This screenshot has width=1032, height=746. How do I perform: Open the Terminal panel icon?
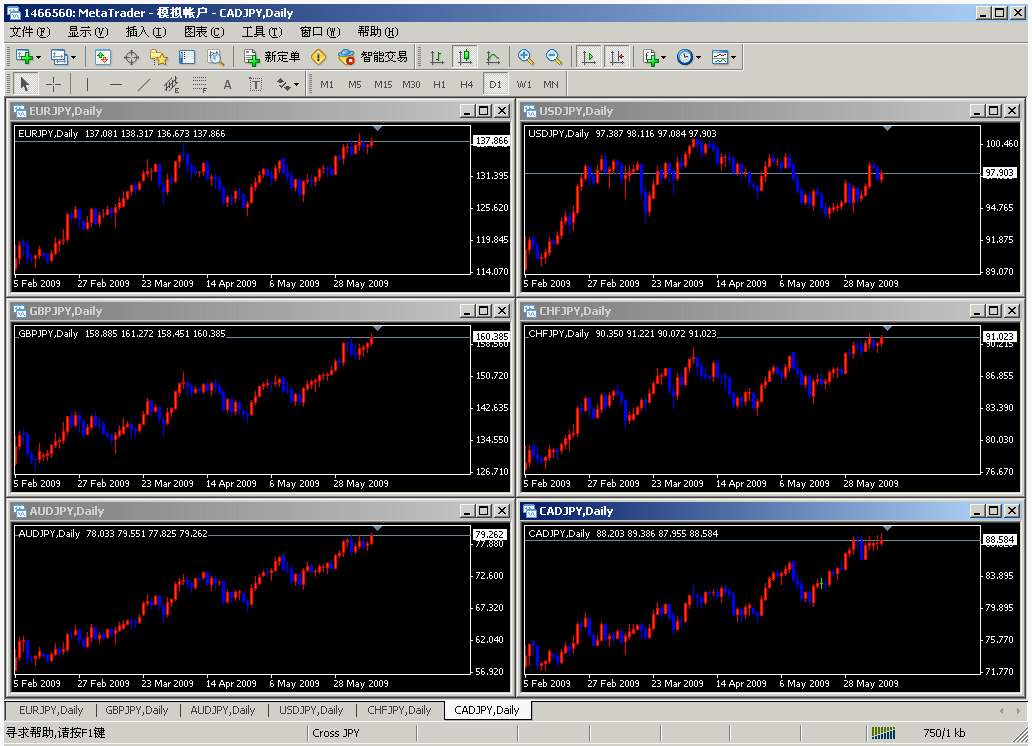tap(187, 57)
